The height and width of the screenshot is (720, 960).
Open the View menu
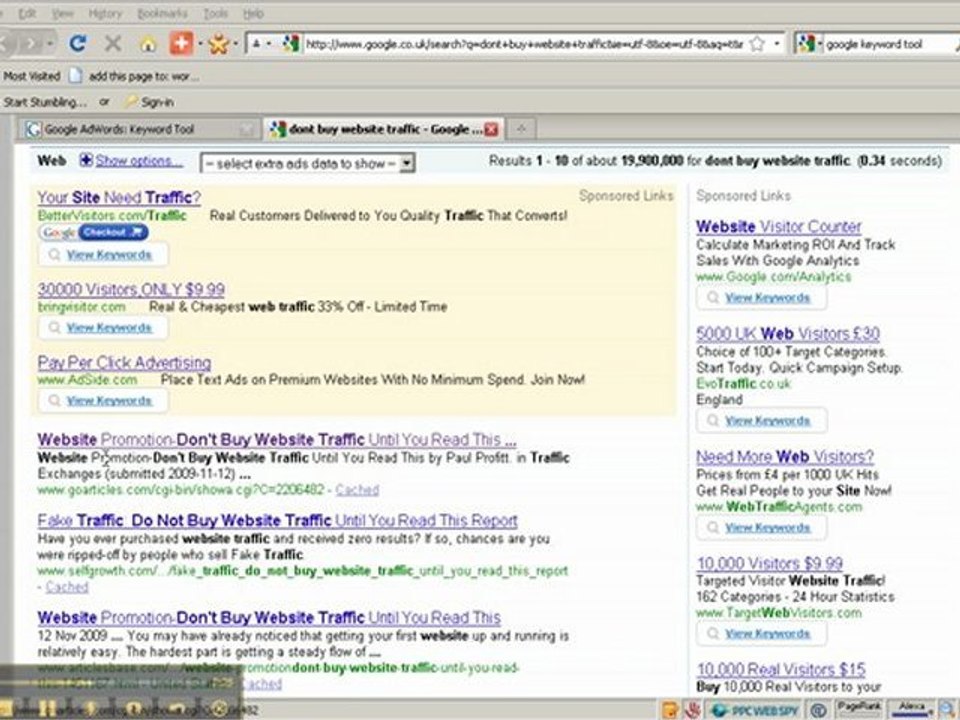coord(62,13)
